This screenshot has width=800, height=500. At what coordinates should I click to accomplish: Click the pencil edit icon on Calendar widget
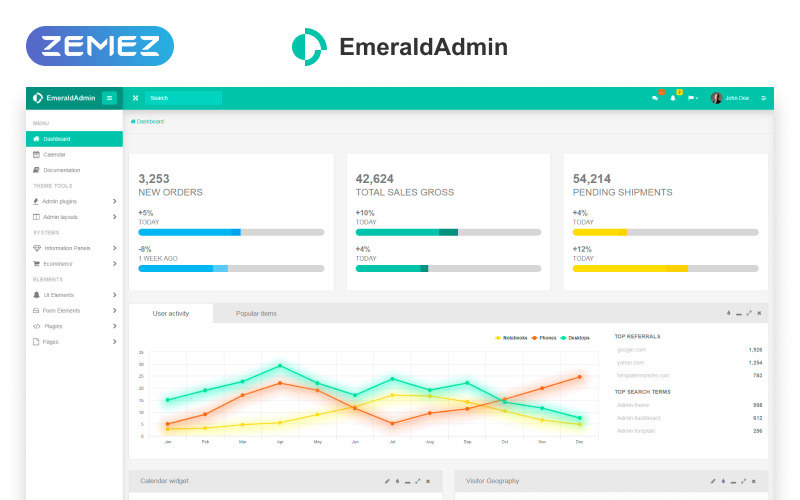tap(387, 481)
